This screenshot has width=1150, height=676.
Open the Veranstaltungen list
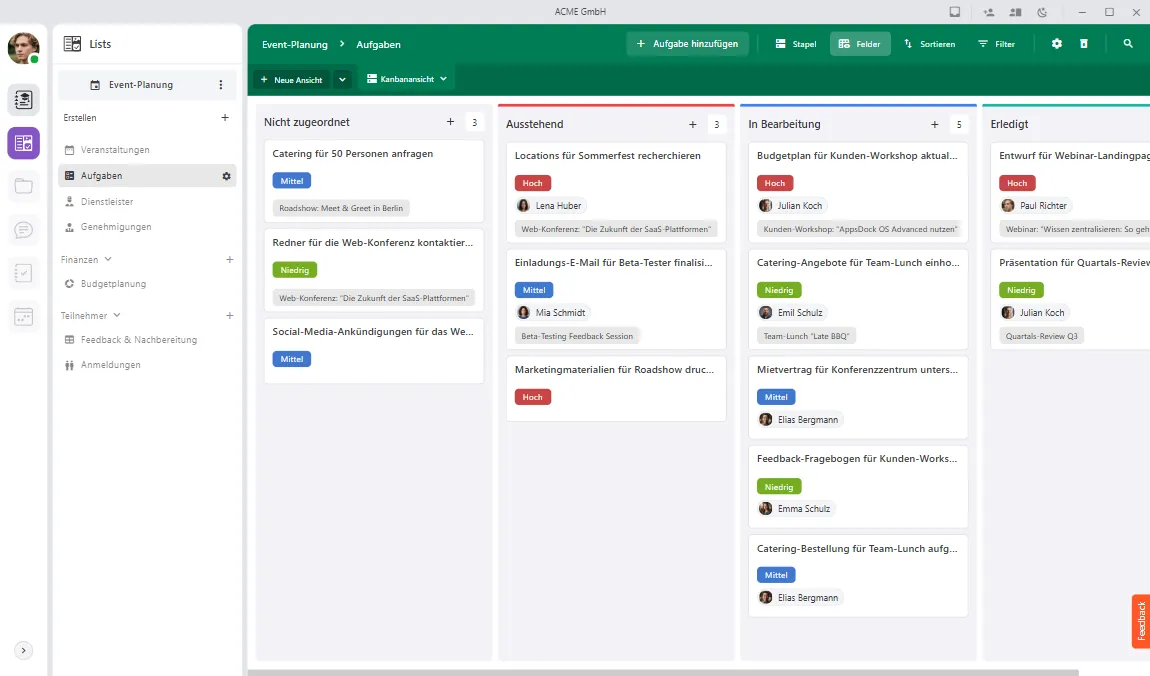(x=147, y=150)
